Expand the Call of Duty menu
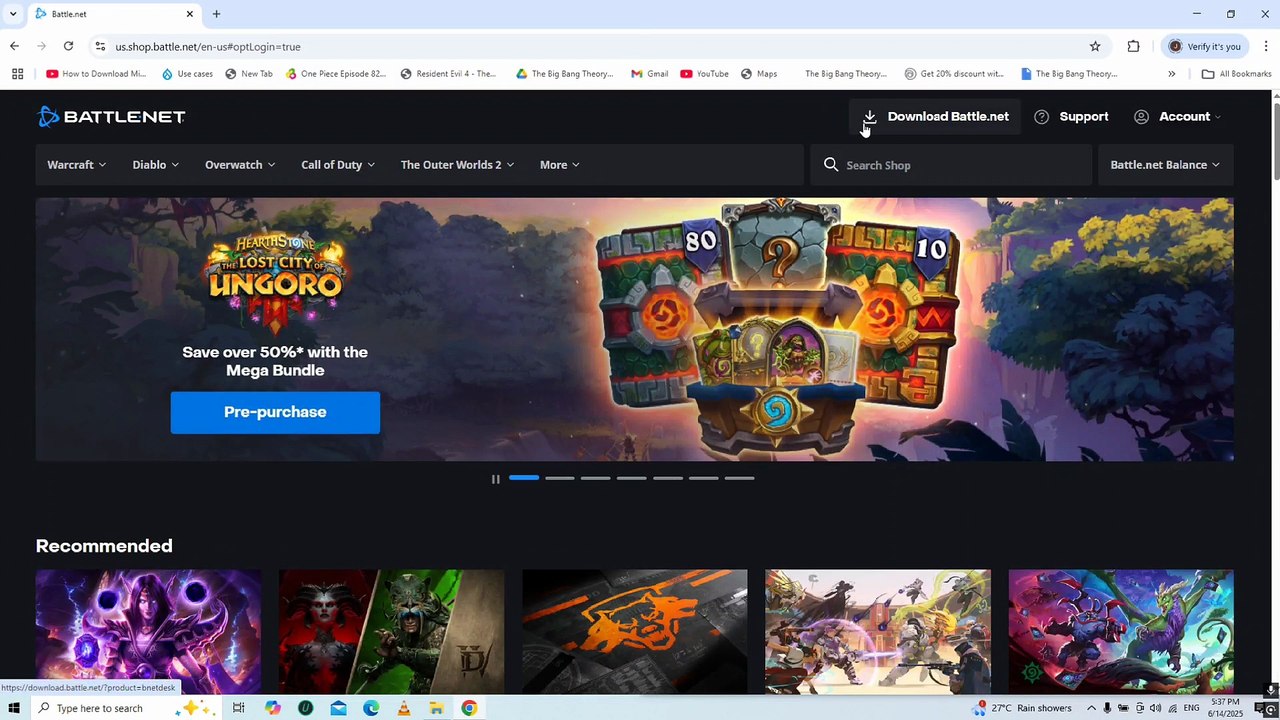Screen dimensions: 1280x720 point(338,165)
